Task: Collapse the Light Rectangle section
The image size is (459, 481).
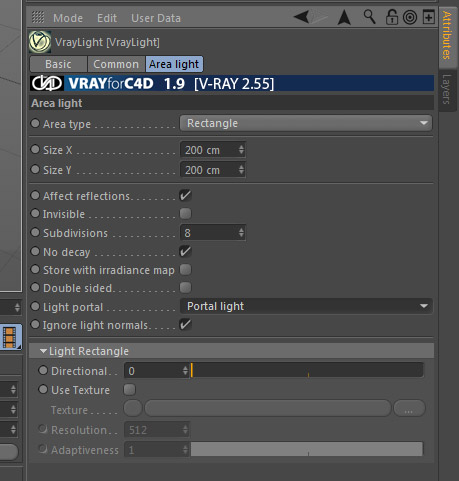Action: 43,351
